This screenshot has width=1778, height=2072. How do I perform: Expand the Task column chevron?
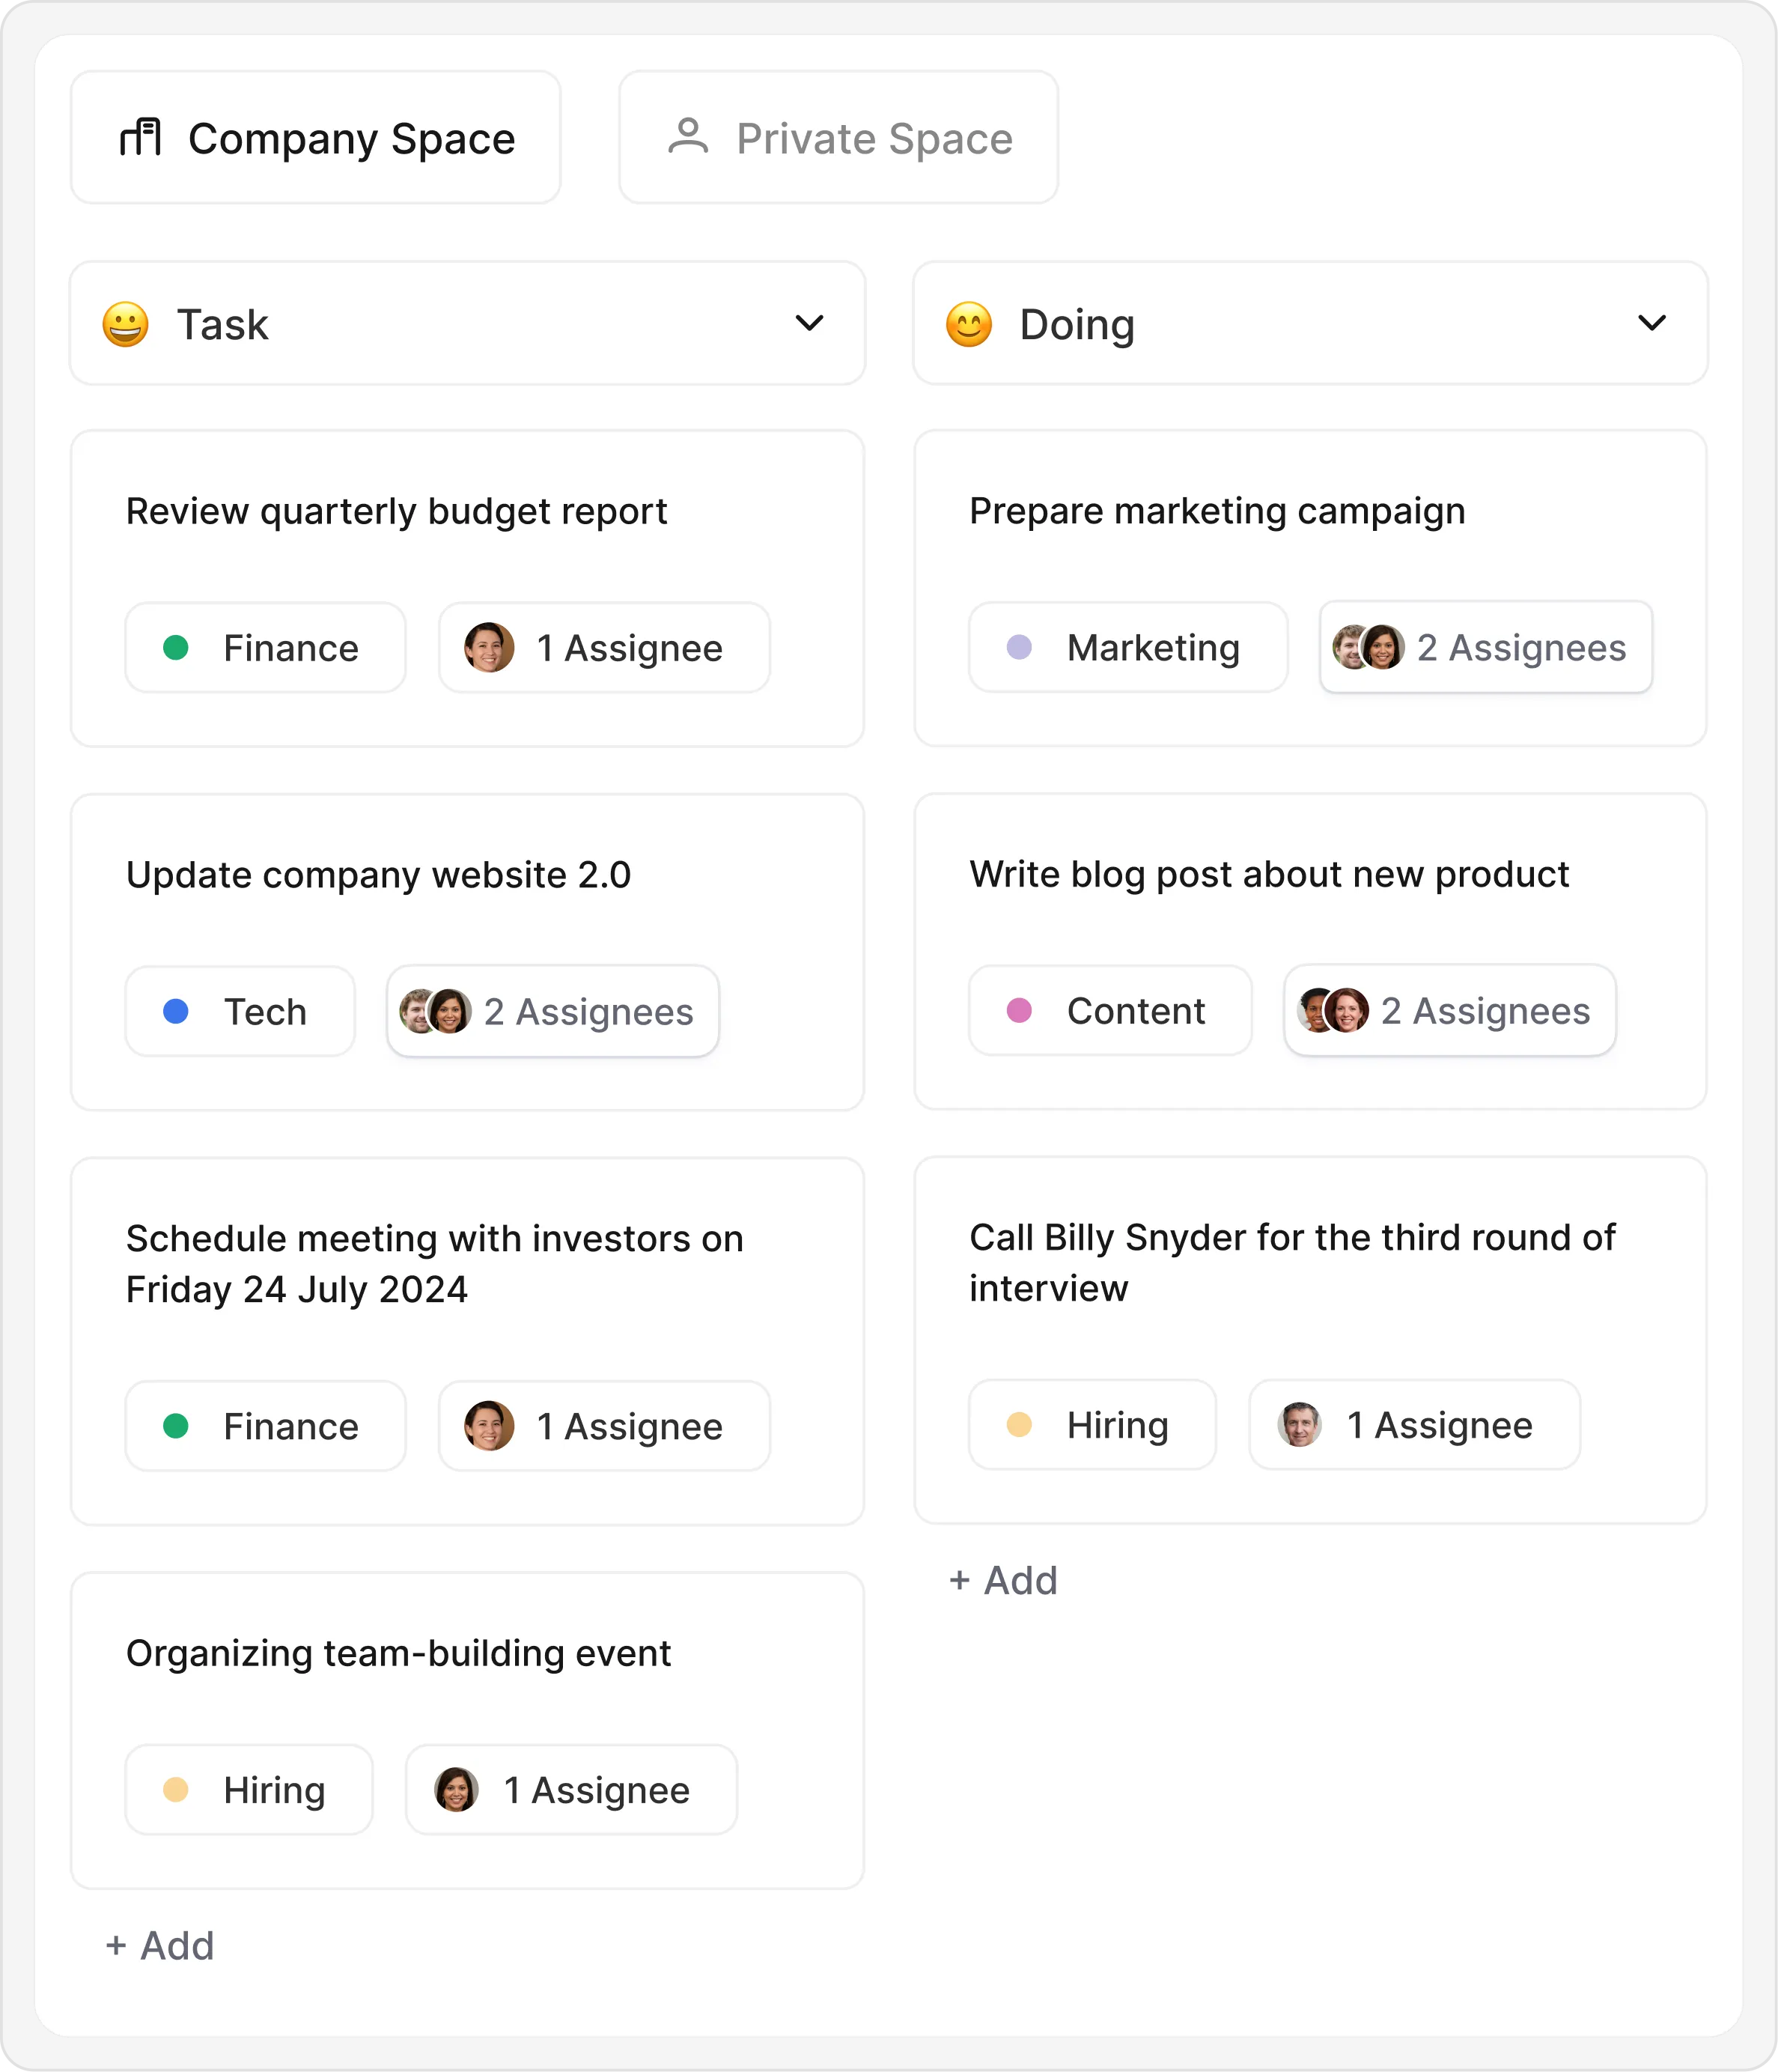pos(809,323)
